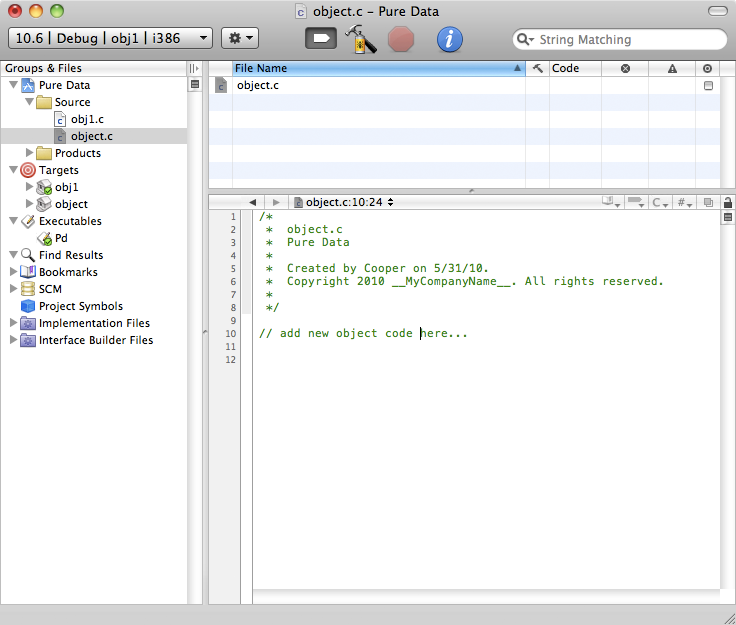Viewport: 736px width, 625px height.
Task: Click the Source folder icon
Action: [44, 102]
